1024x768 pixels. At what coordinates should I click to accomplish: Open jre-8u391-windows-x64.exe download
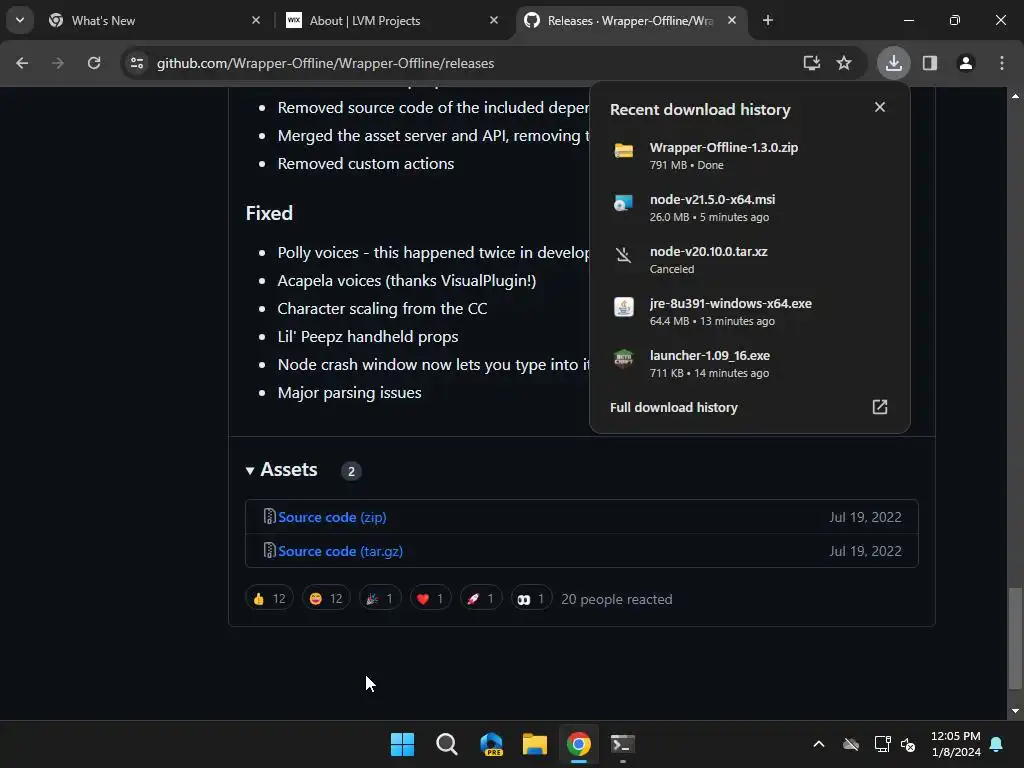click(750, 312)
